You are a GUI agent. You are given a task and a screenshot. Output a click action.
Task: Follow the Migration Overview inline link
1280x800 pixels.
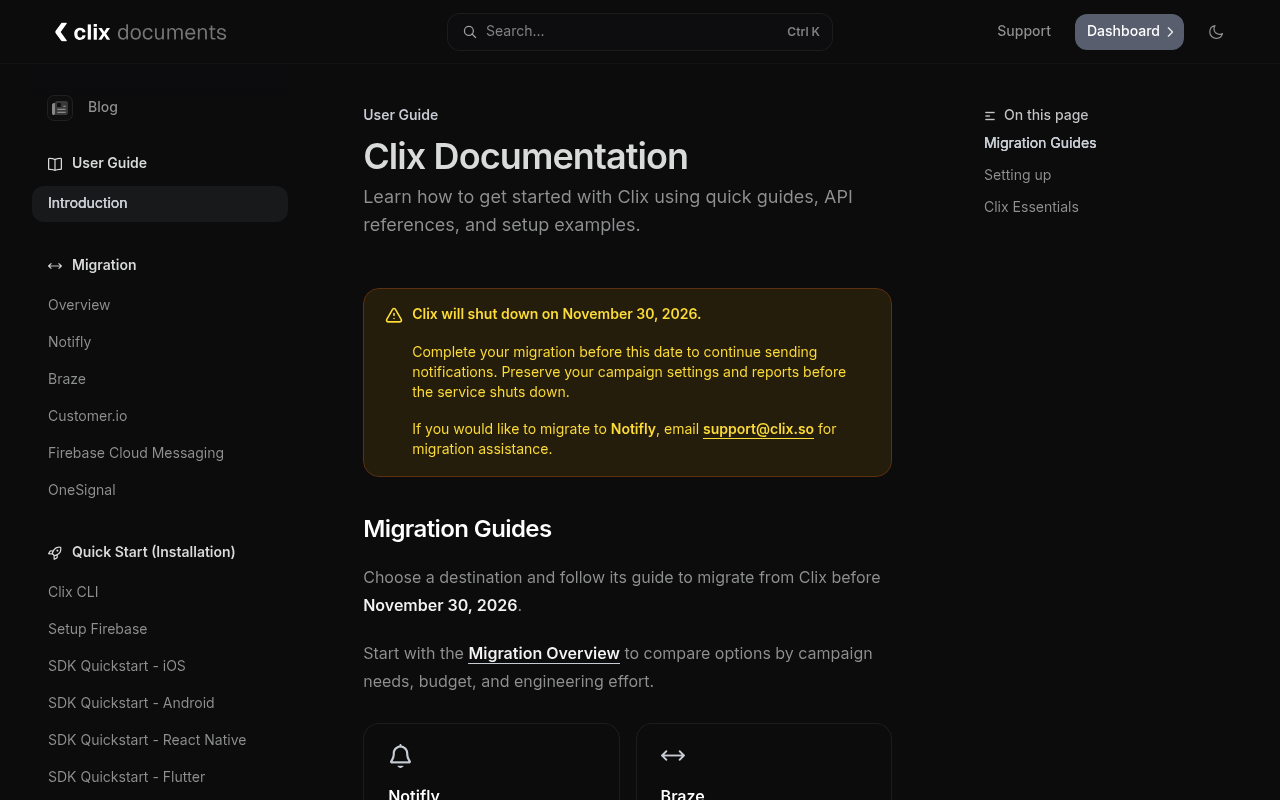tap(544, 653)
